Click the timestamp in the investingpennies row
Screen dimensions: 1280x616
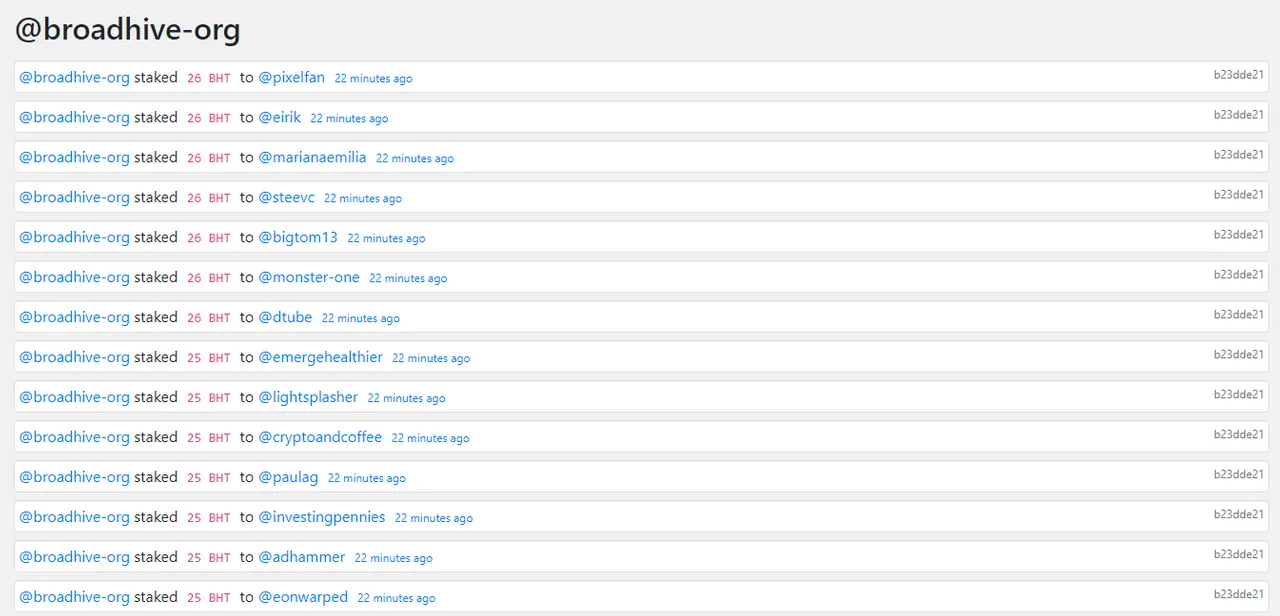coord(434,518)
